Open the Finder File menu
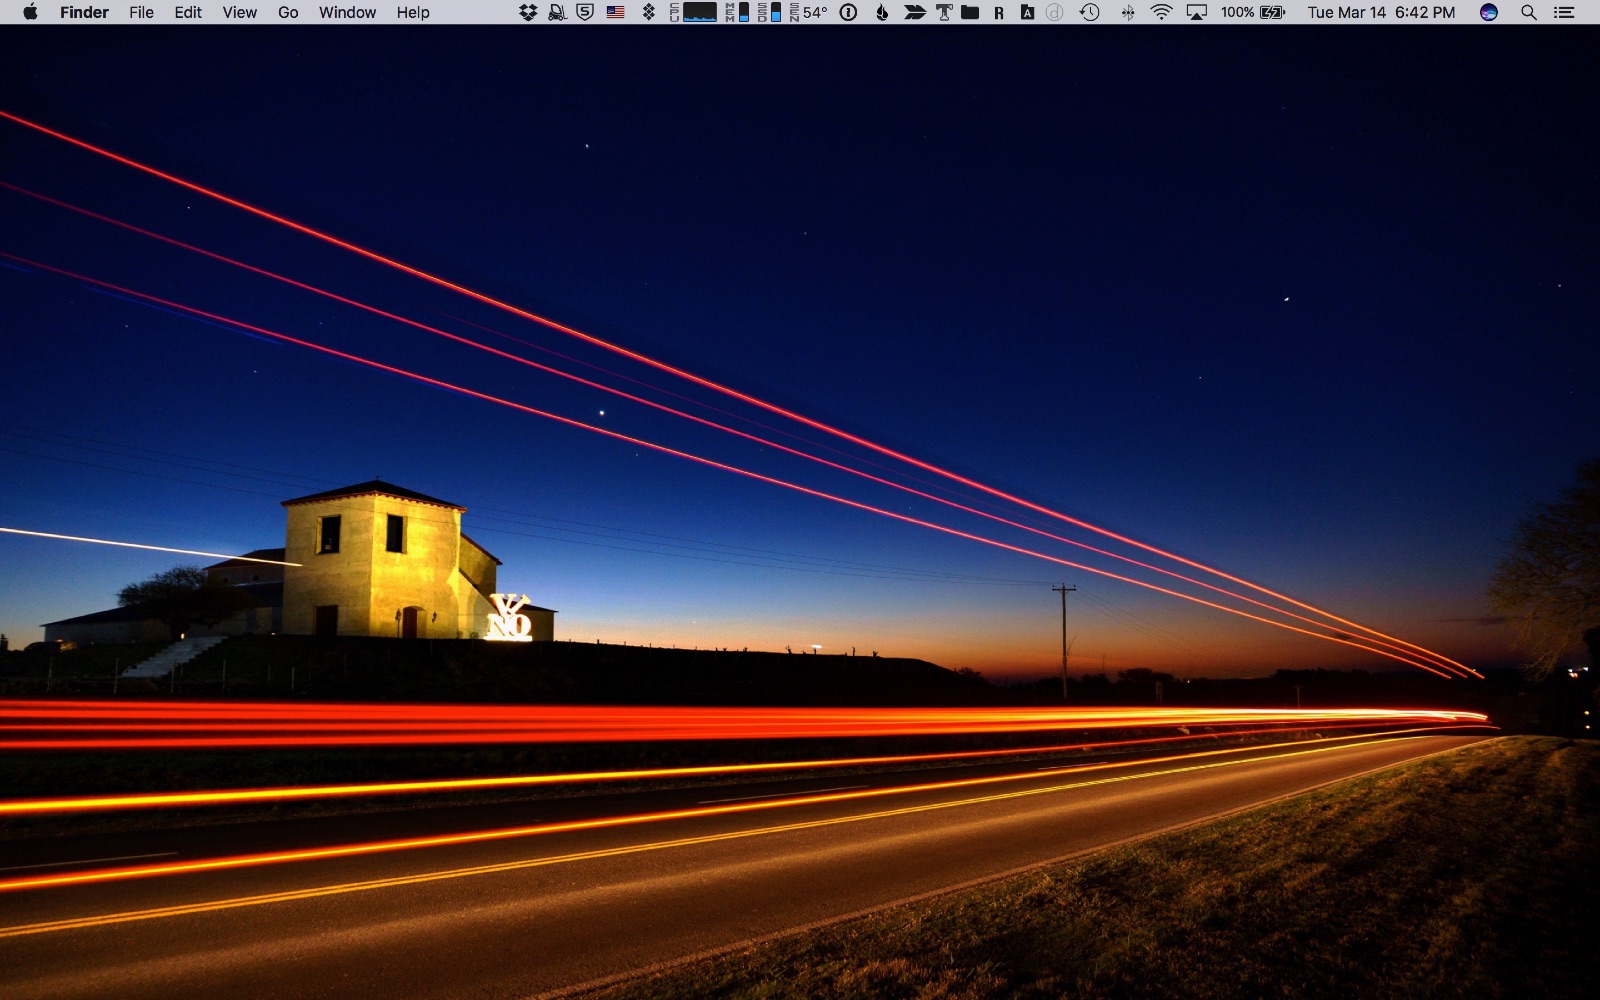 coord(140,13)
